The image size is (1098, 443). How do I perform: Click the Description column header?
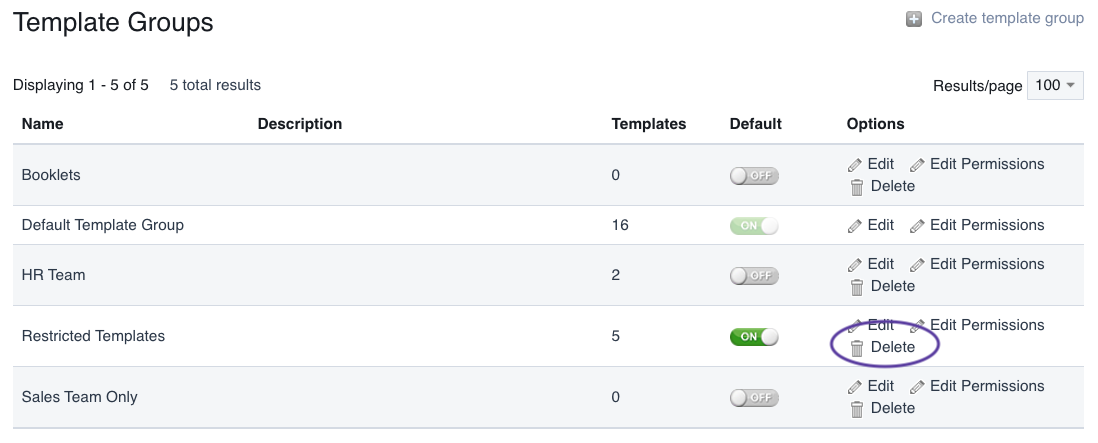coord(300,124)
